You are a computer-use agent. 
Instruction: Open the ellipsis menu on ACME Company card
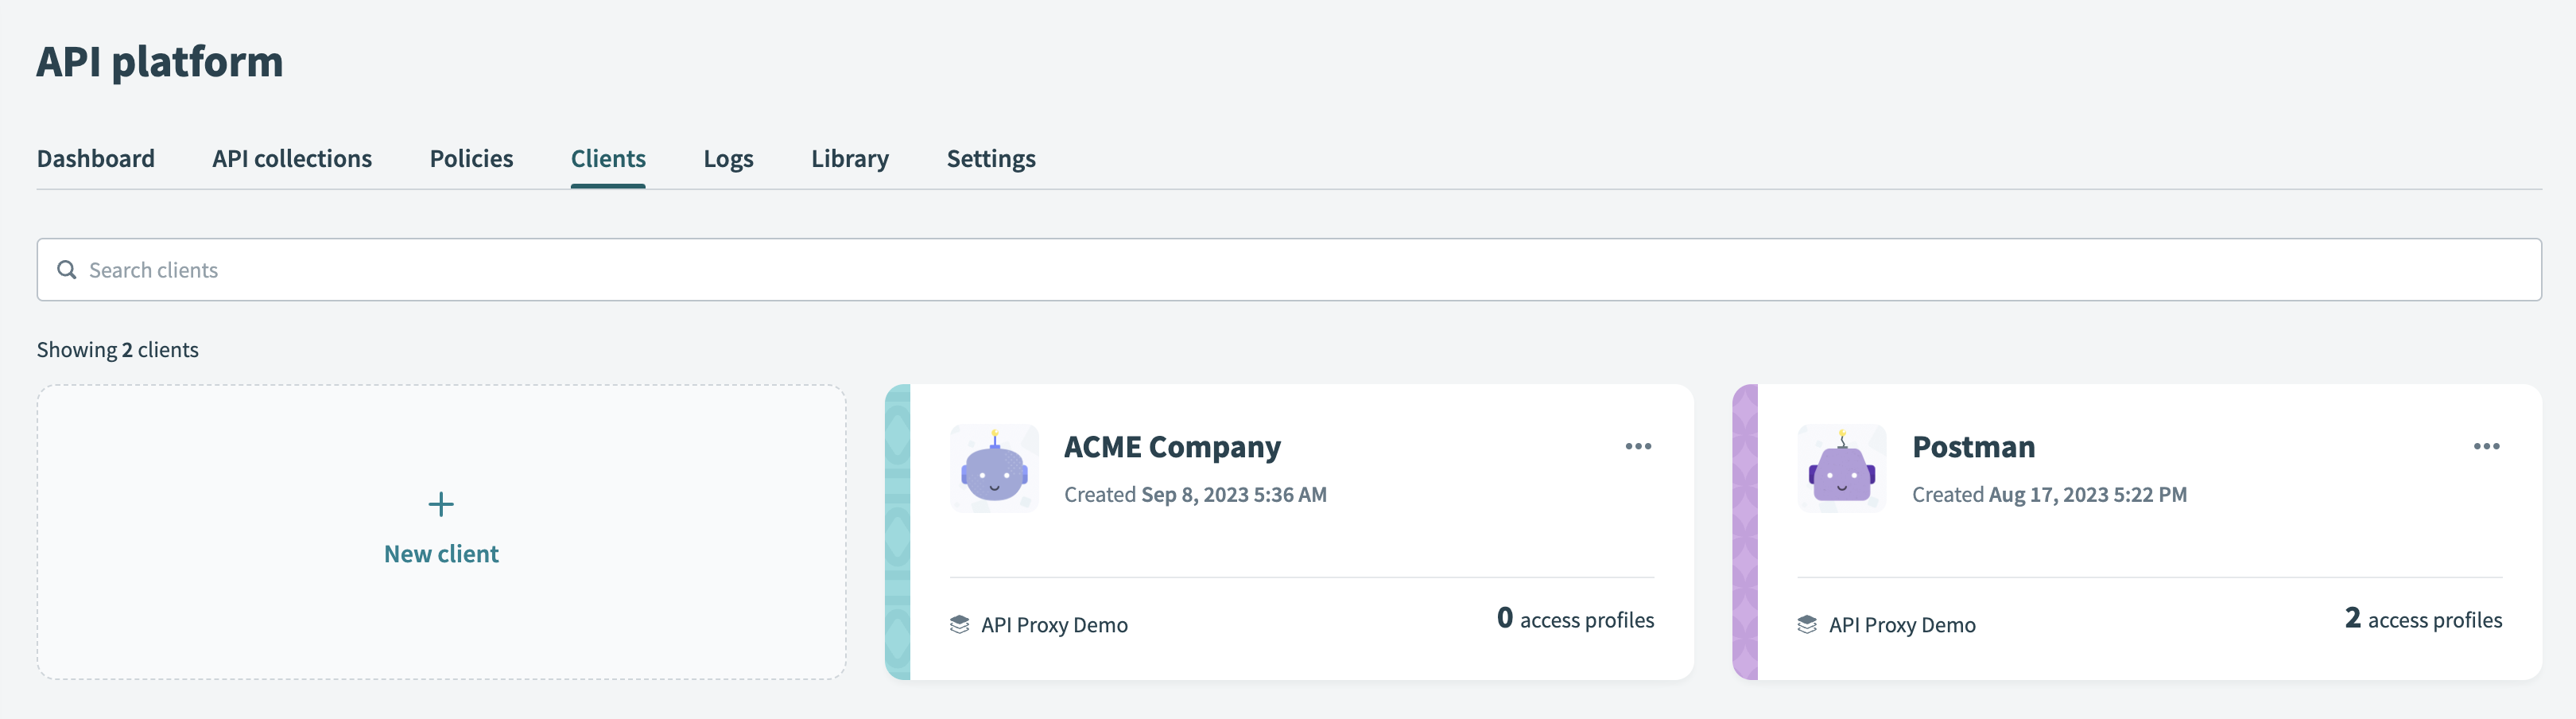(1637, 446)
